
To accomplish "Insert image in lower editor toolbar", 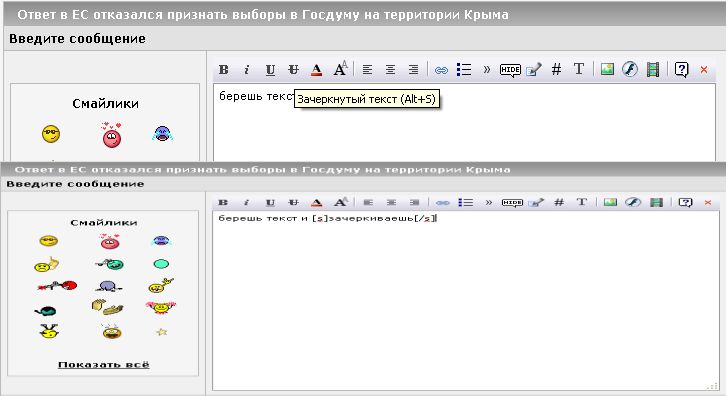I will coord(610,202).
